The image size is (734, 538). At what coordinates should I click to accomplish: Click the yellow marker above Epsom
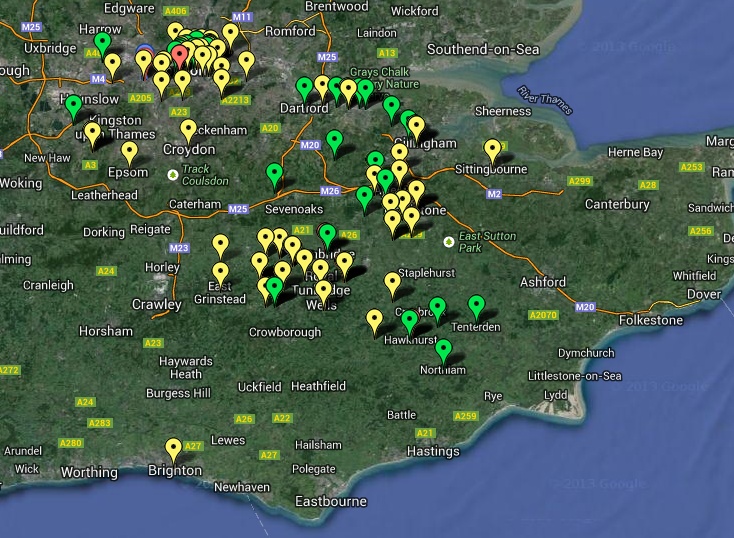(129, 153)
